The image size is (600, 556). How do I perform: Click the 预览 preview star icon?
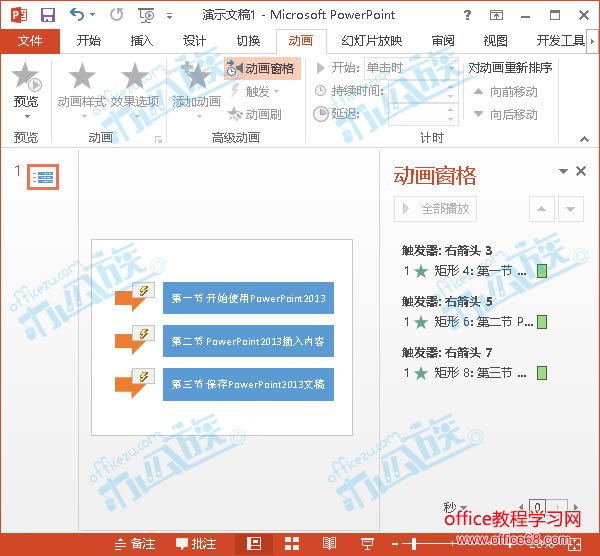coord(26,77)
